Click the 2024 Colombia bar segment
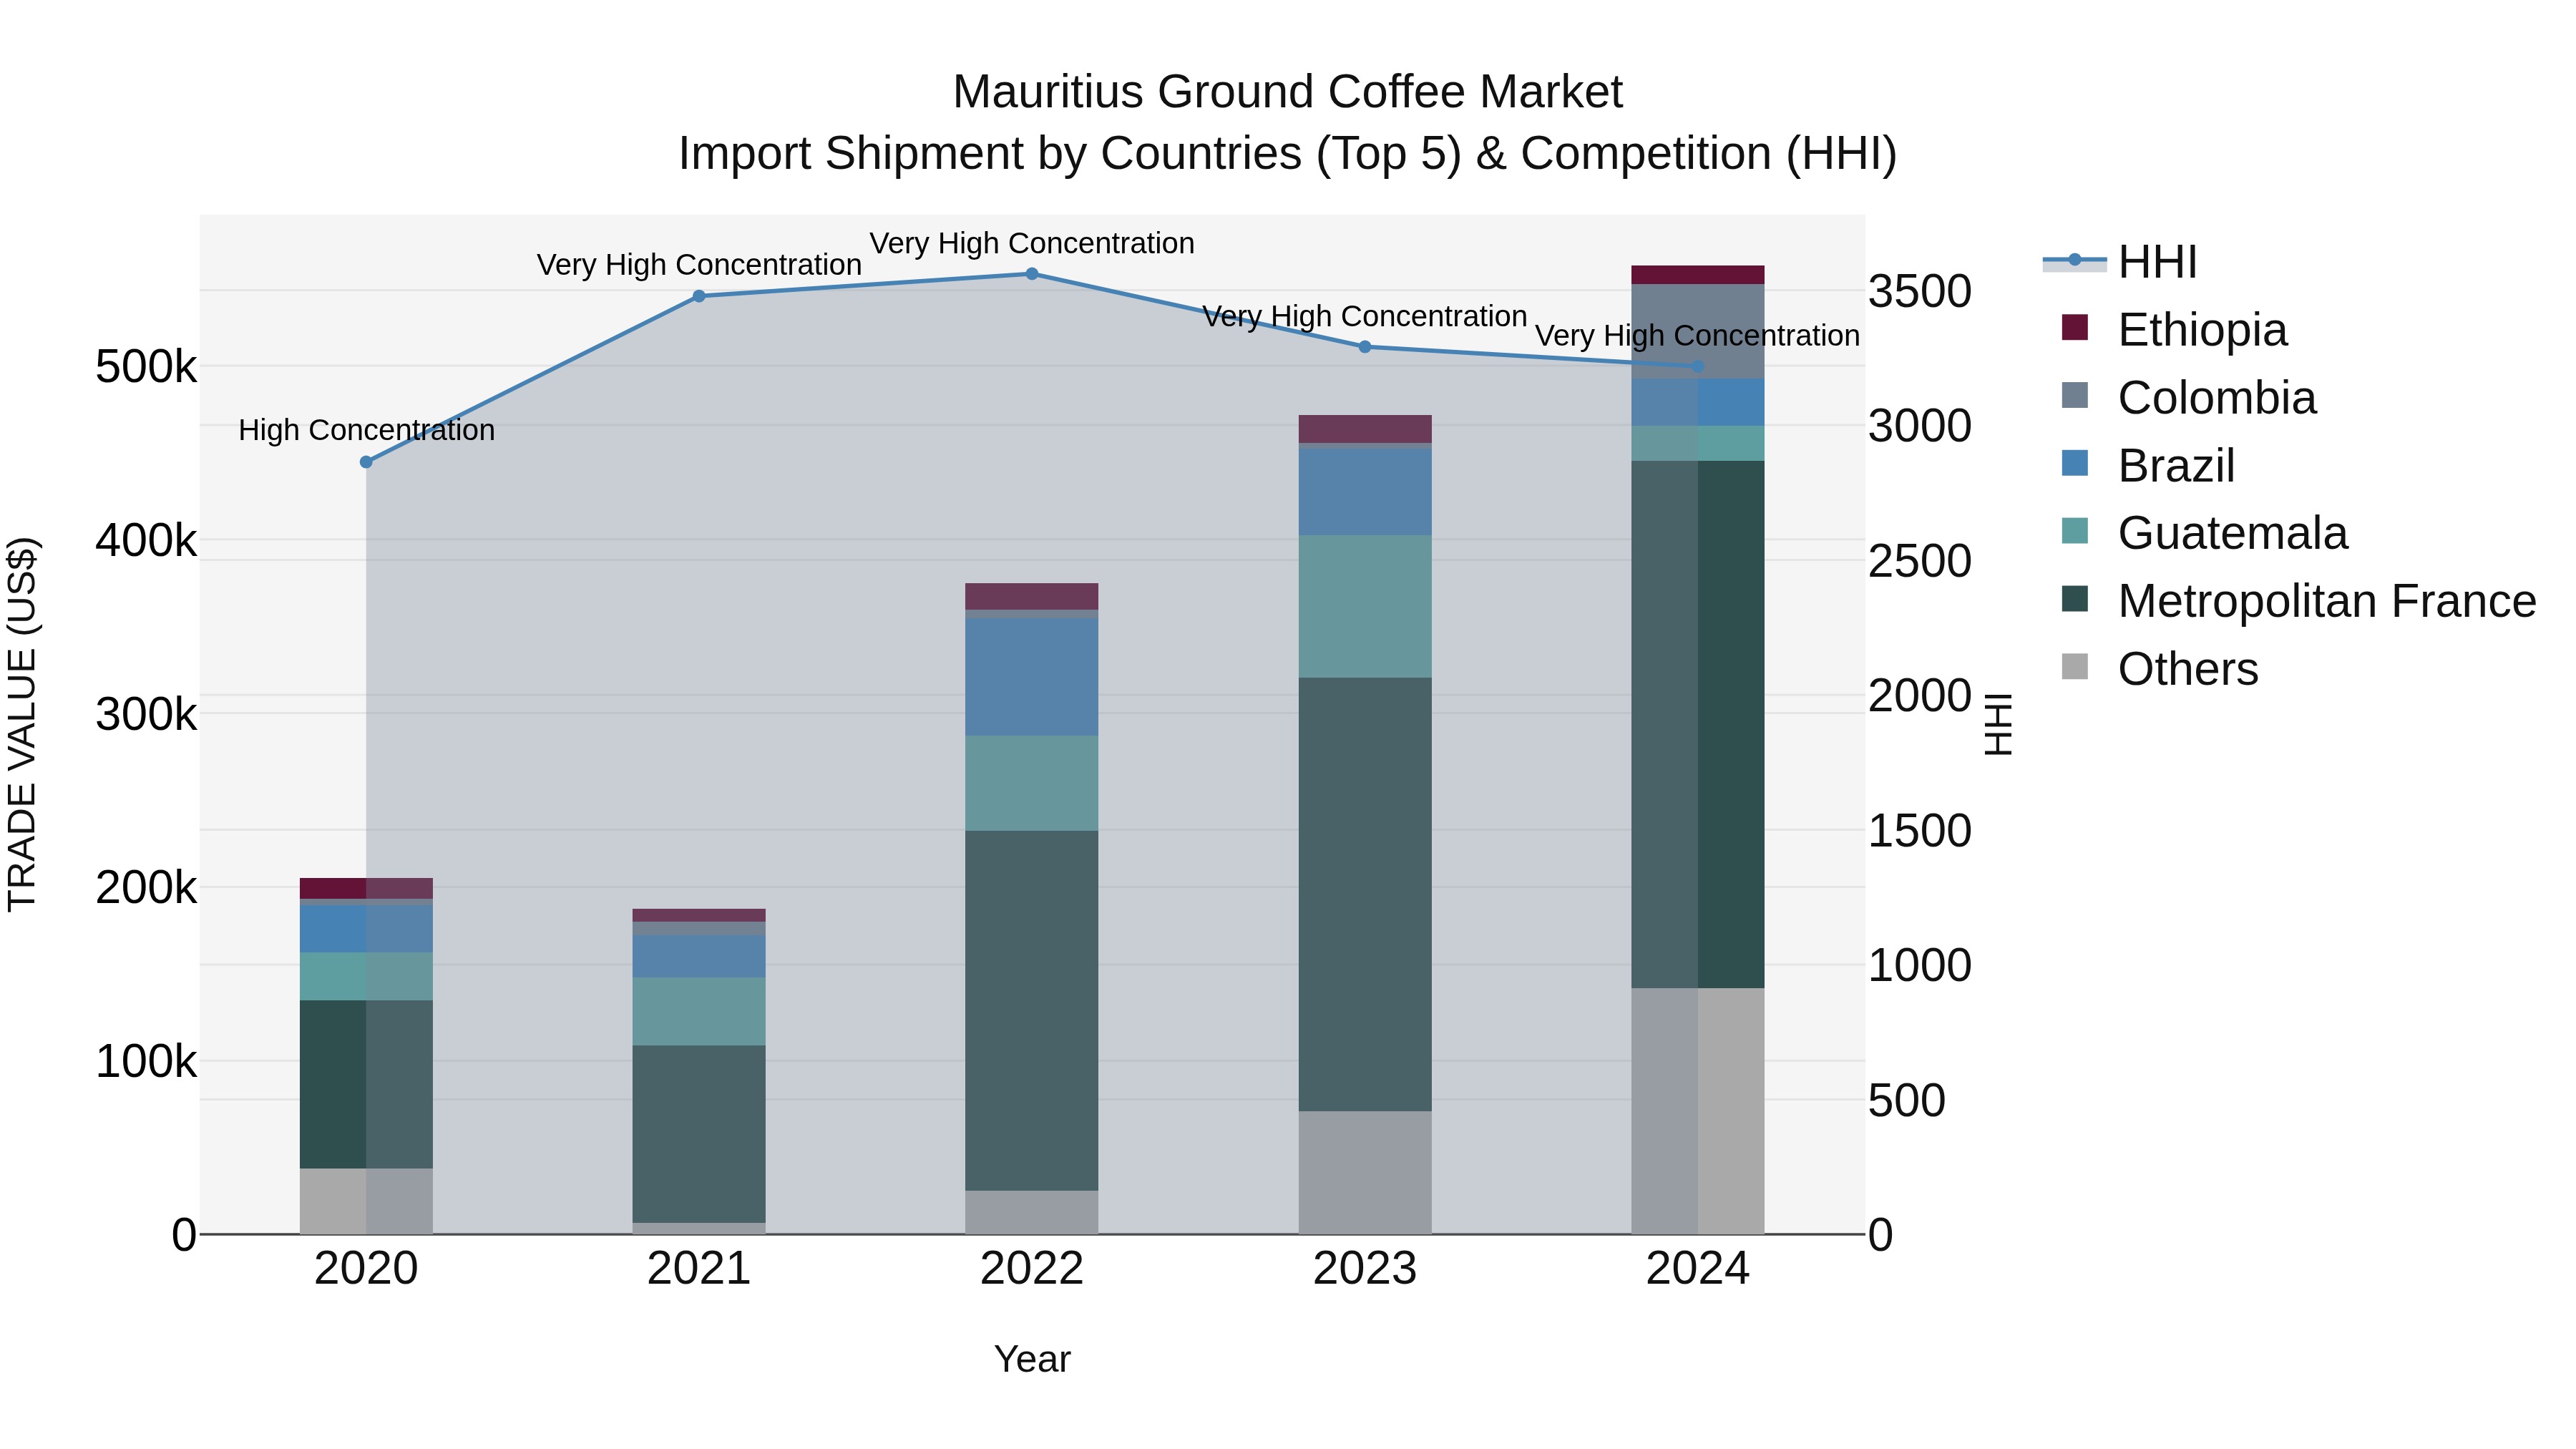Image resolution: width=2576 pixels, height=1449 pixels. point(1698,332)
